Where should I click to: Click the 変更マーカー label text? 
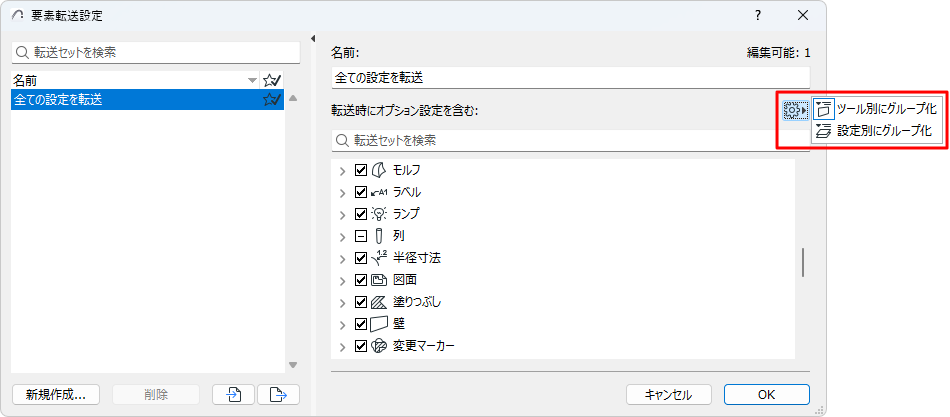coord(424,347)
